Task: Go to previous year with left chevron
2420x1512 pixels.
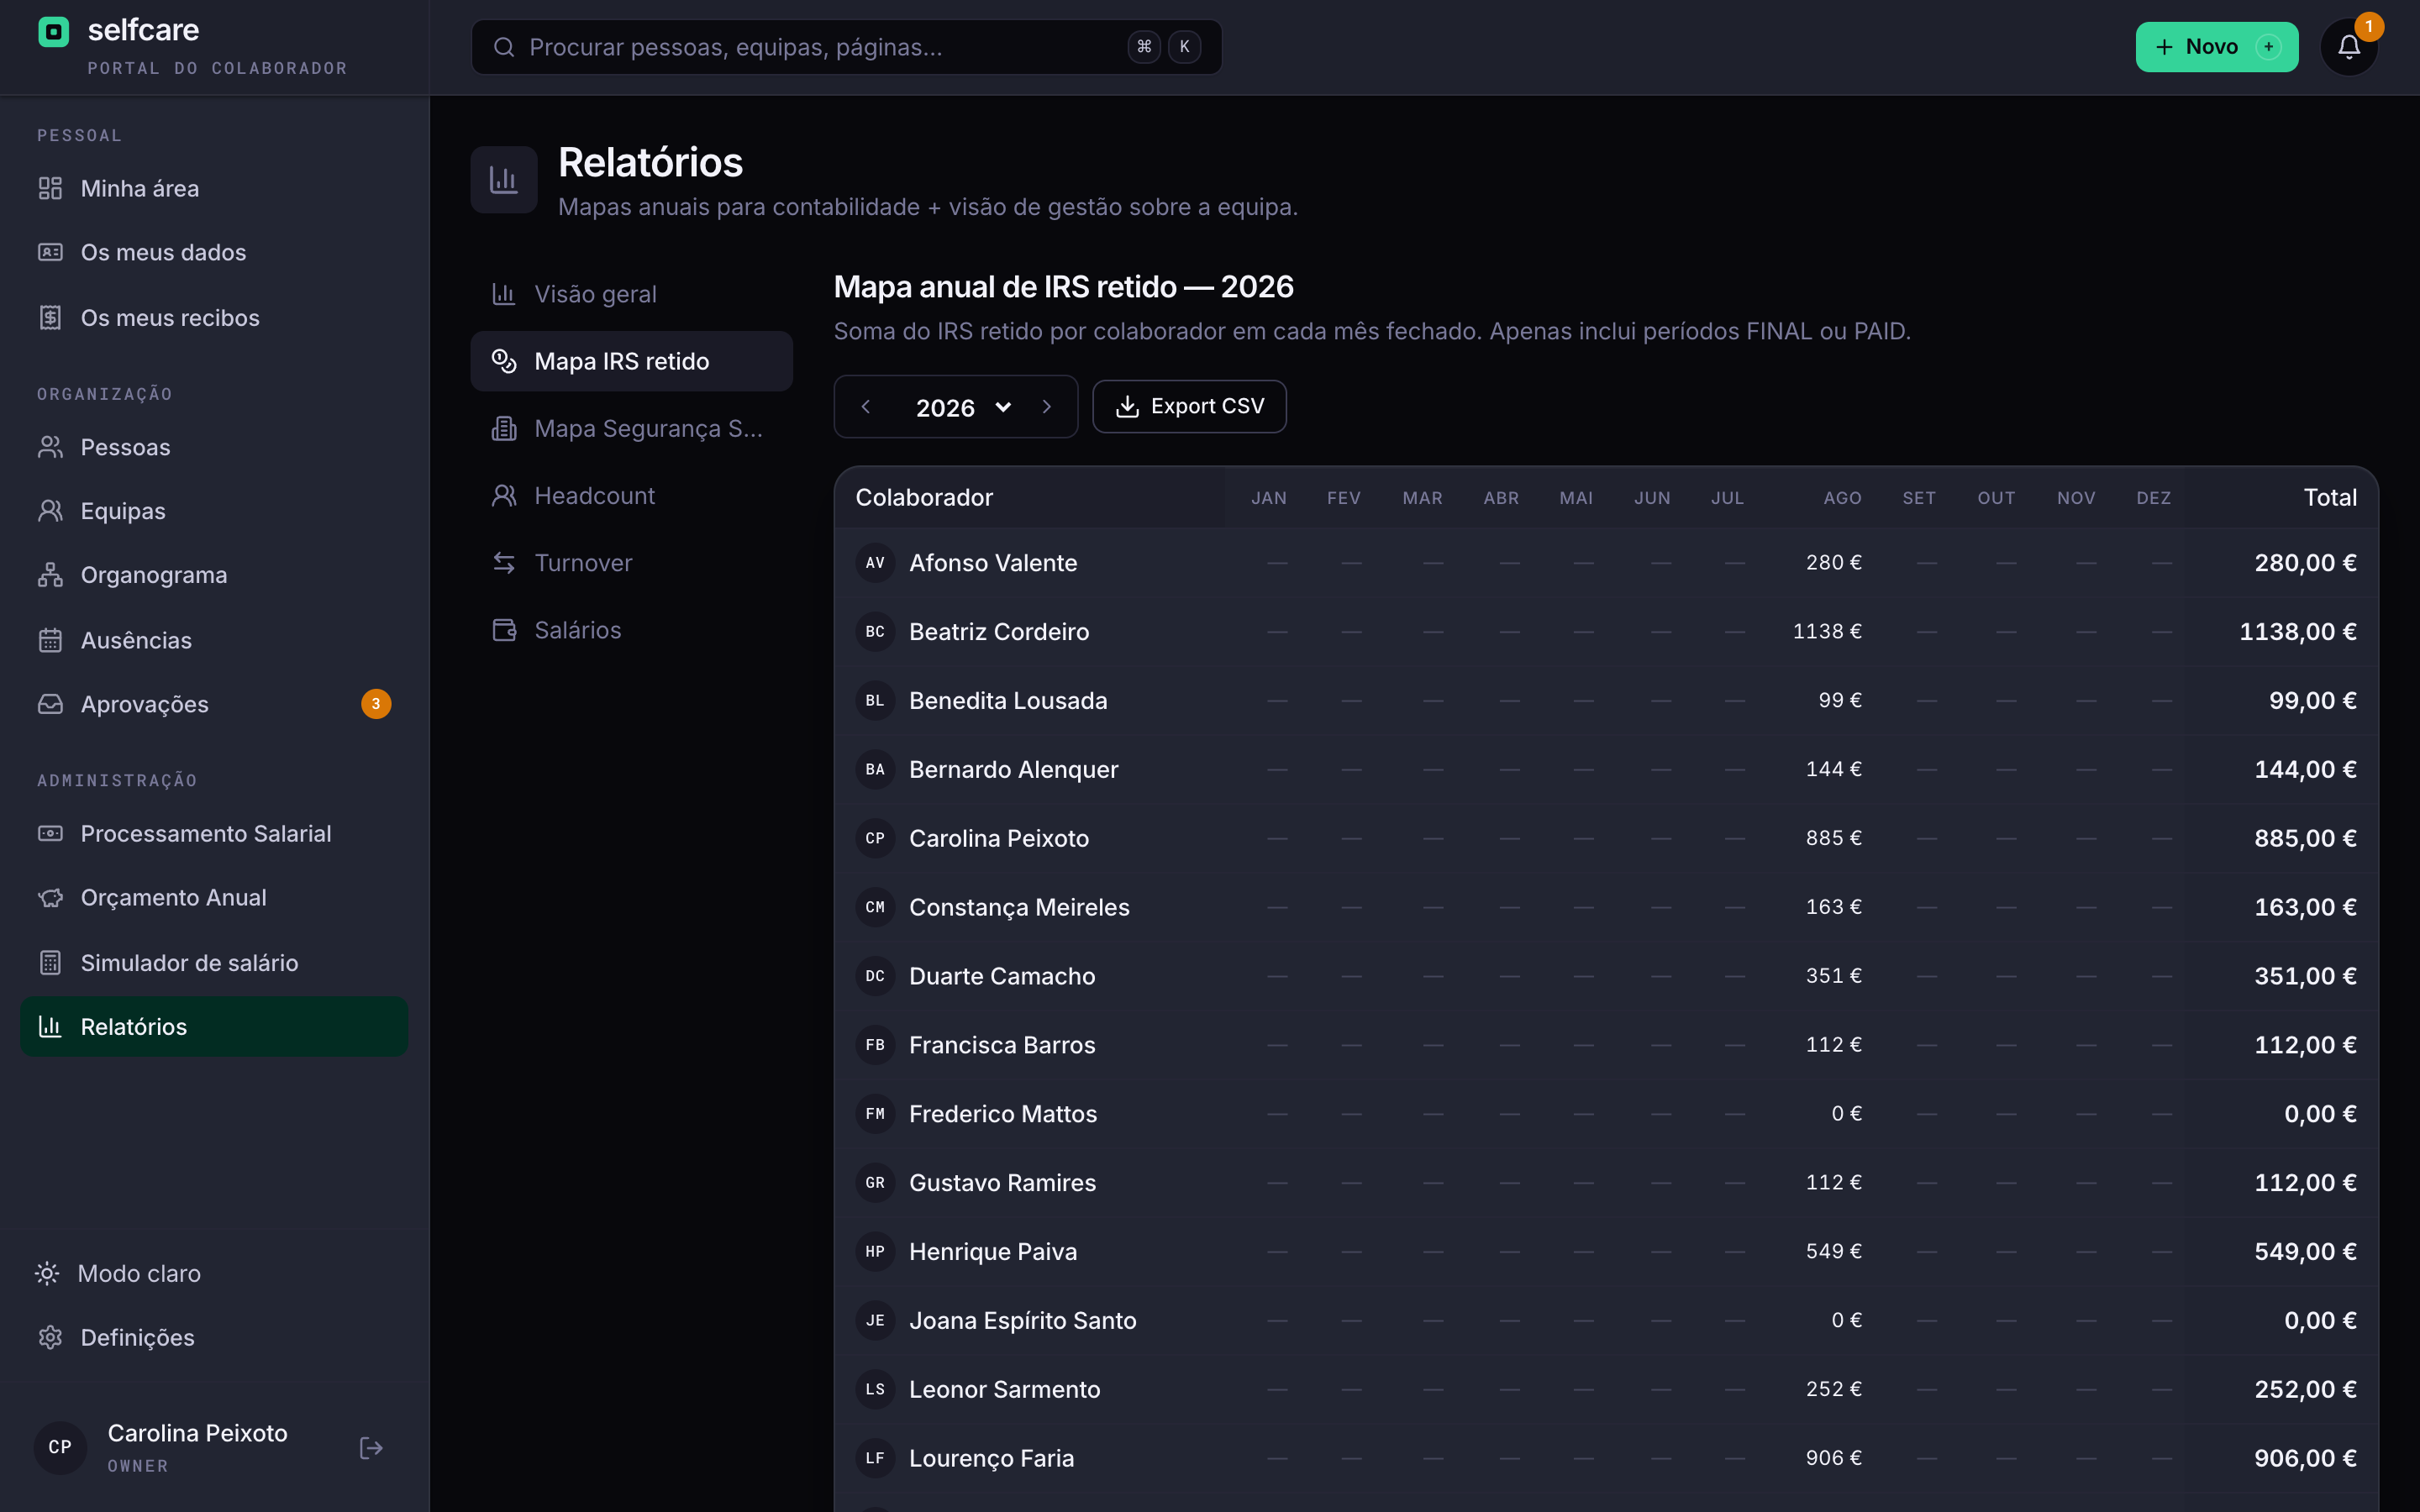Action: point(866,407)
